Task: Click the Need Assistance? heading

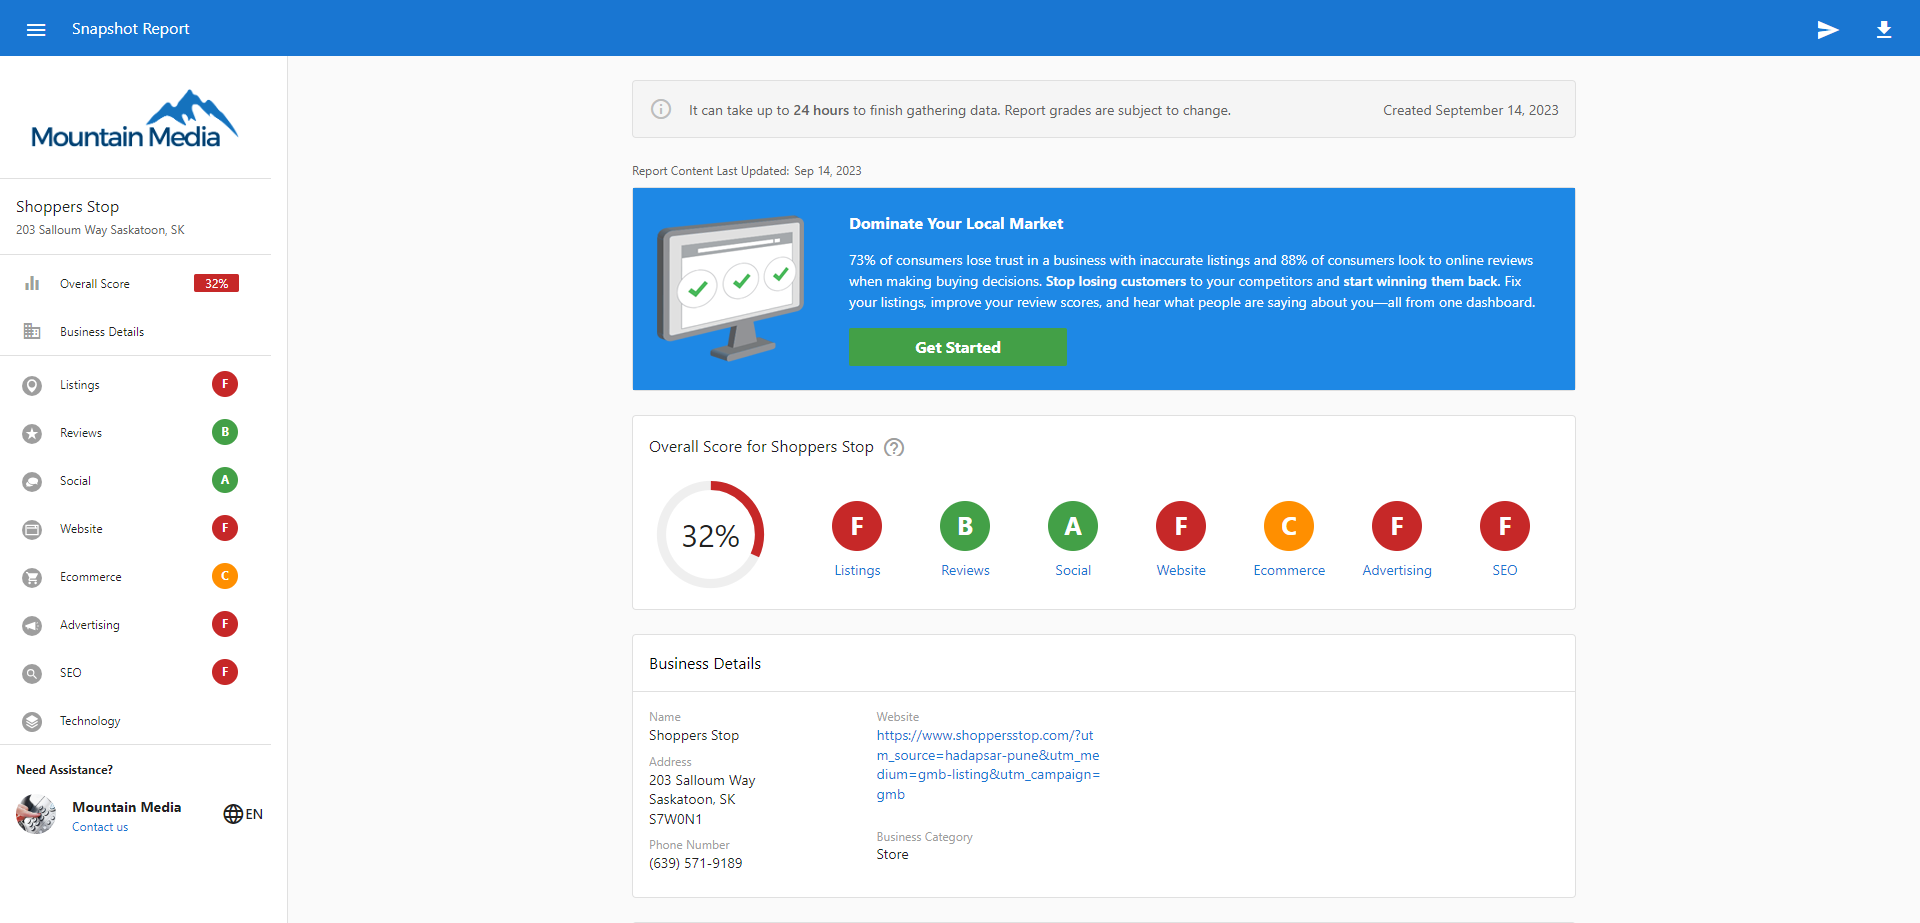Action: coord(64,770)
